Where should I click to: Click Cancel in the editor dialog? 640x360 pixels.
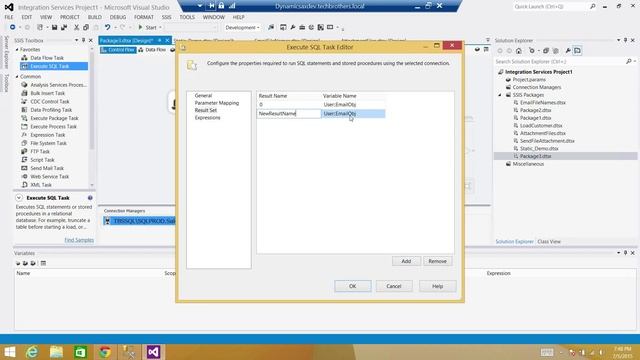[394, 286]
